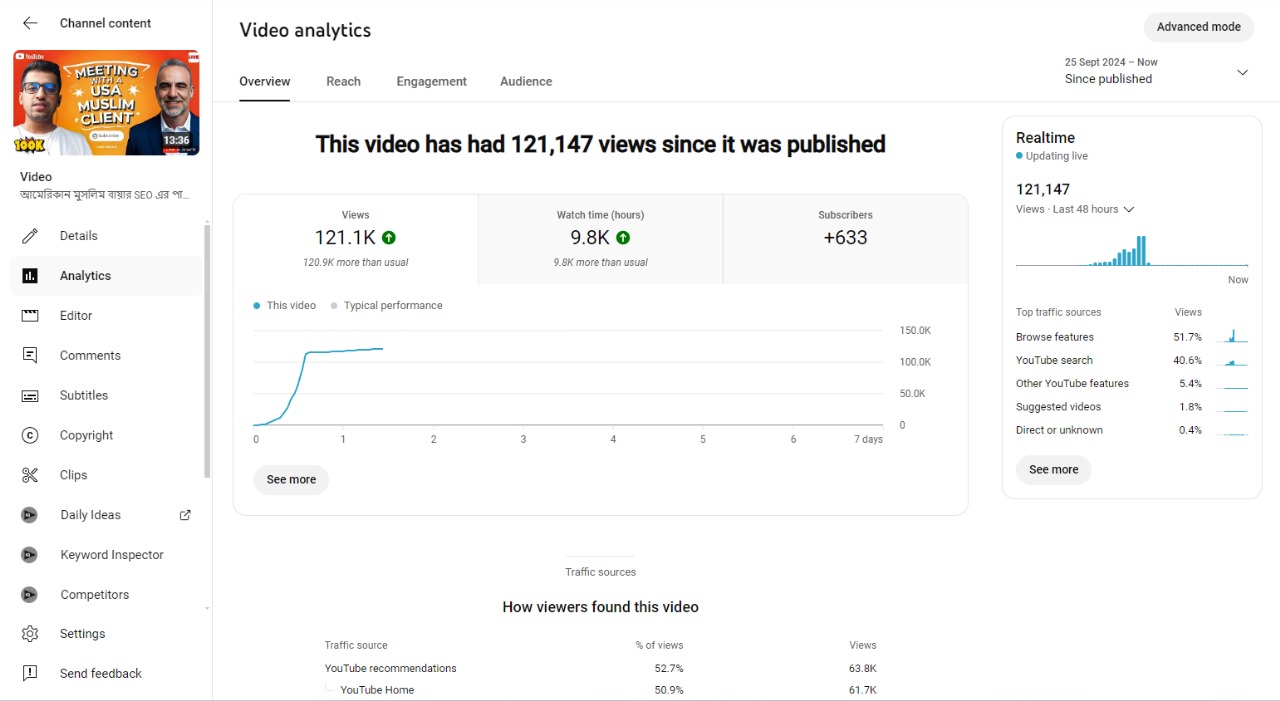Image resolution: width=1280 pixels, height=701 pixels.
Task: Open the Settings gear icon
Action: coord(30,634)
